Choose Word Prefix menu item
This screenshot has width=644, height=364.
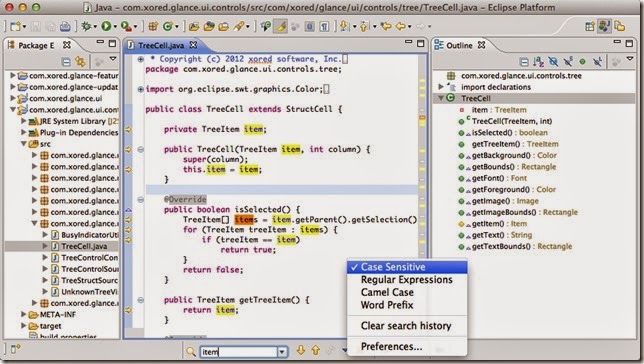point(407,305)
